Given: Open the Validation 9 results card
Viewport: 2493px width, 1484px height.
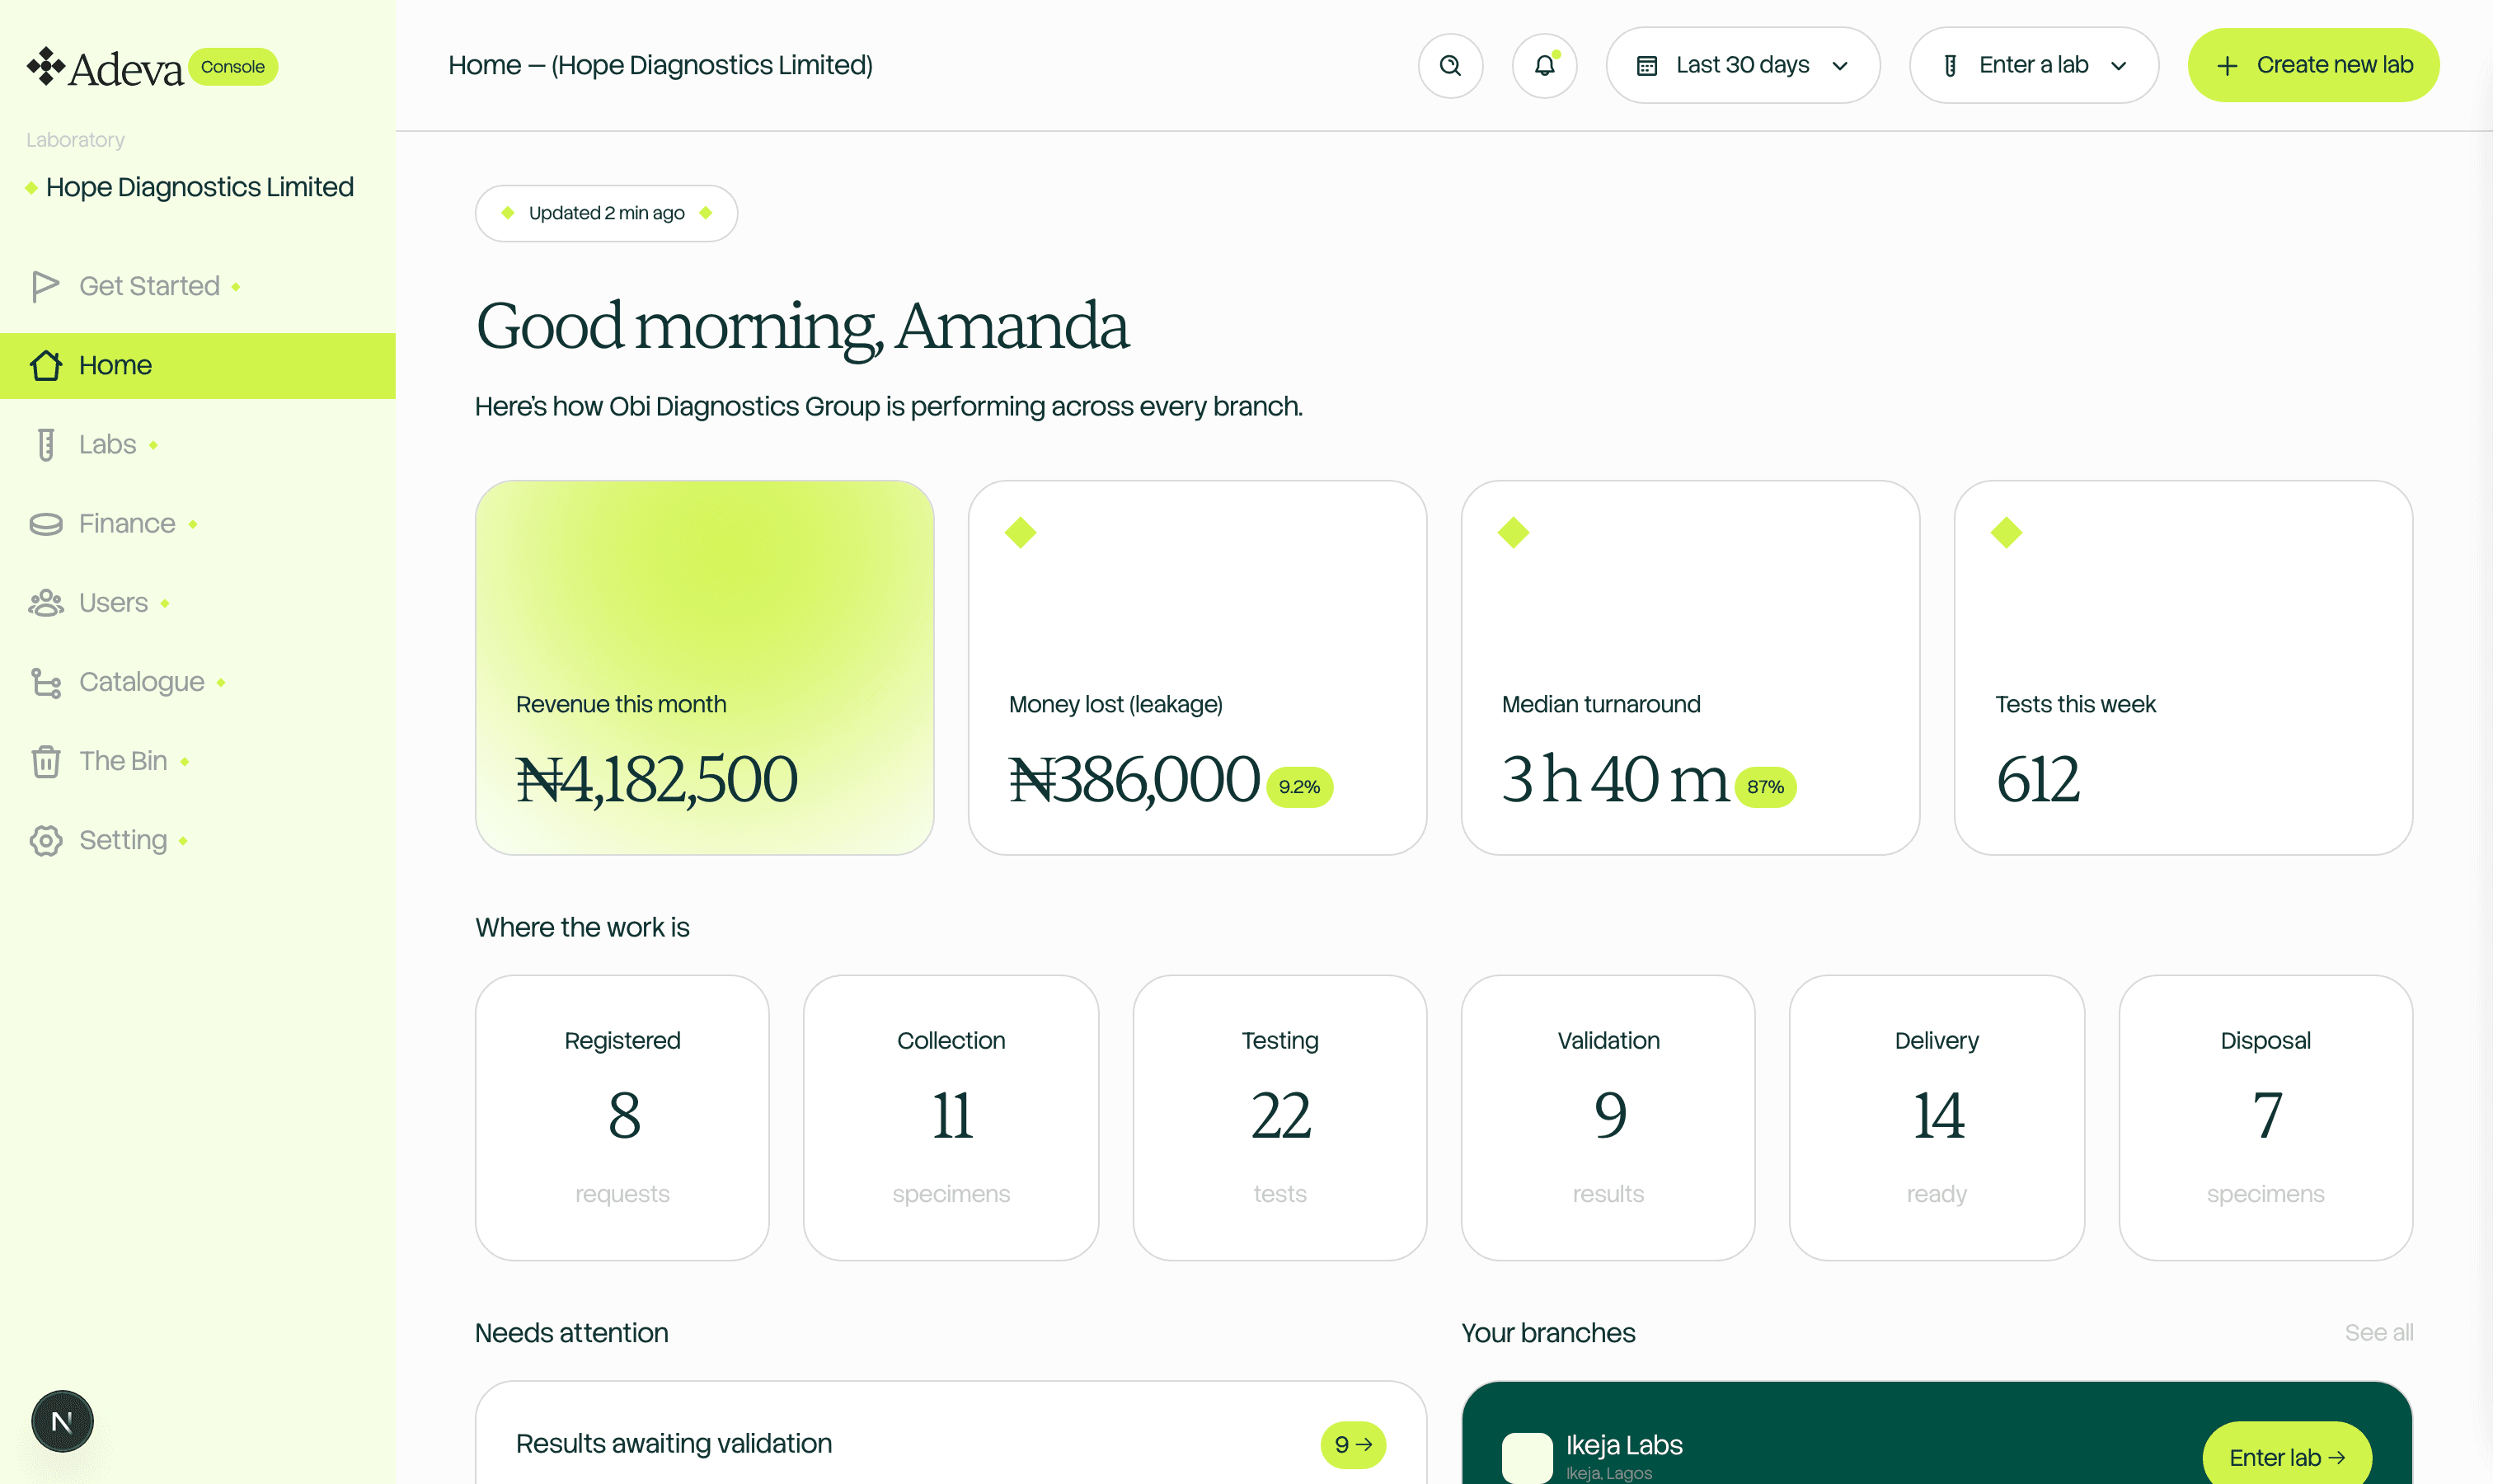Looking at the screenshot, I should click(x=1608, y=1117).
